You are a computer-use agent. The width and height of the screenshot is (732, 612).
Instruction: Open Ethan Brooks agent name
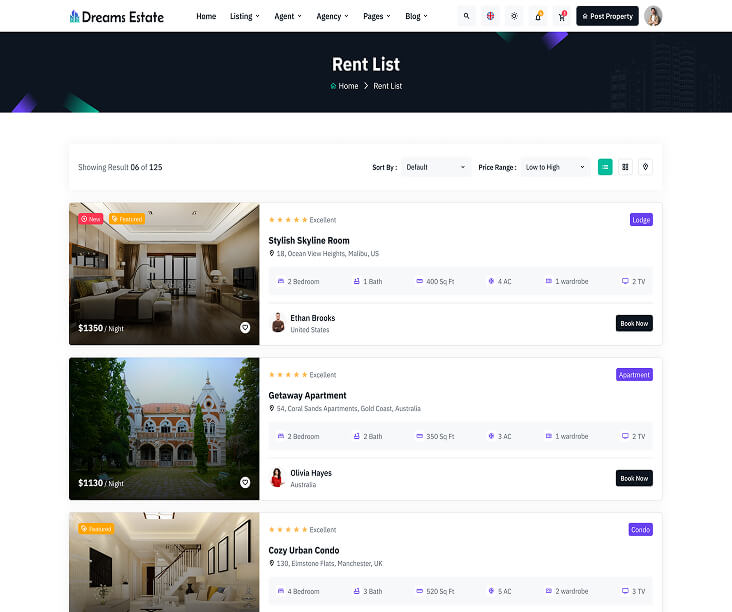pos(313,318)
